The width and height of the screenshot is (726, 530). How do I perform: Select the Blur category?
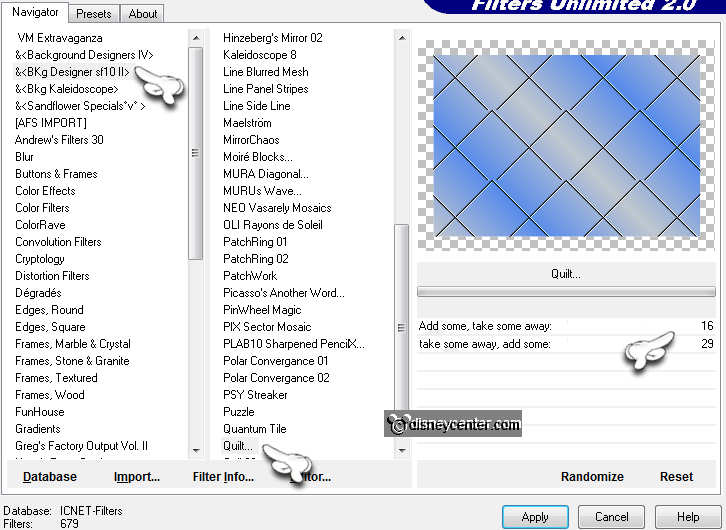[25, 157]
